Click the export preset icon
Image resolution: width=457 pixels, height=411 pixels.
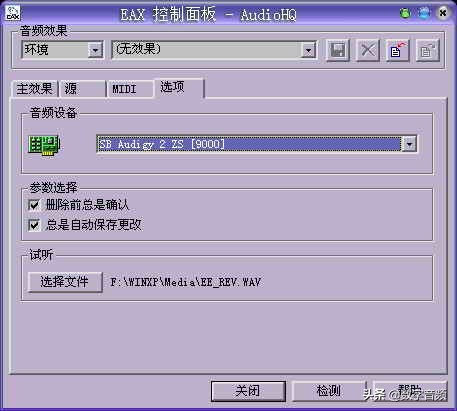pyautogui.click(x=428, y=51)
